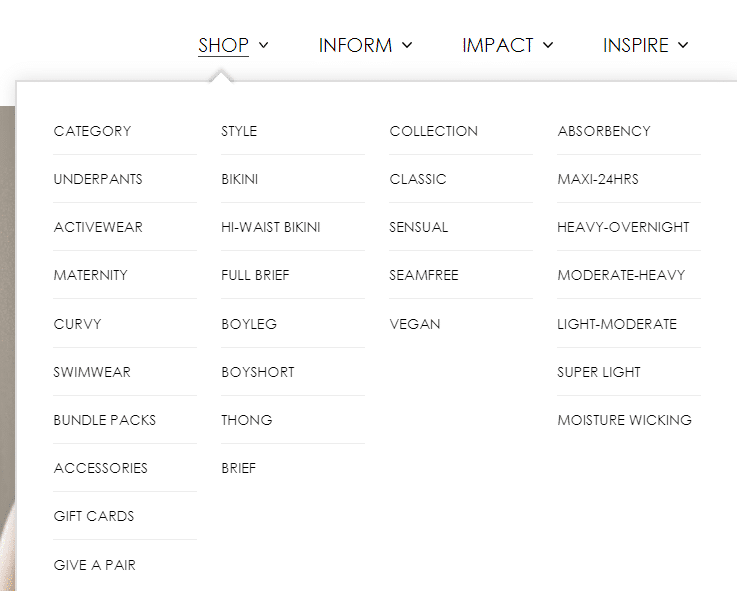
Task: View the Vegan collection
Action: 415,324
